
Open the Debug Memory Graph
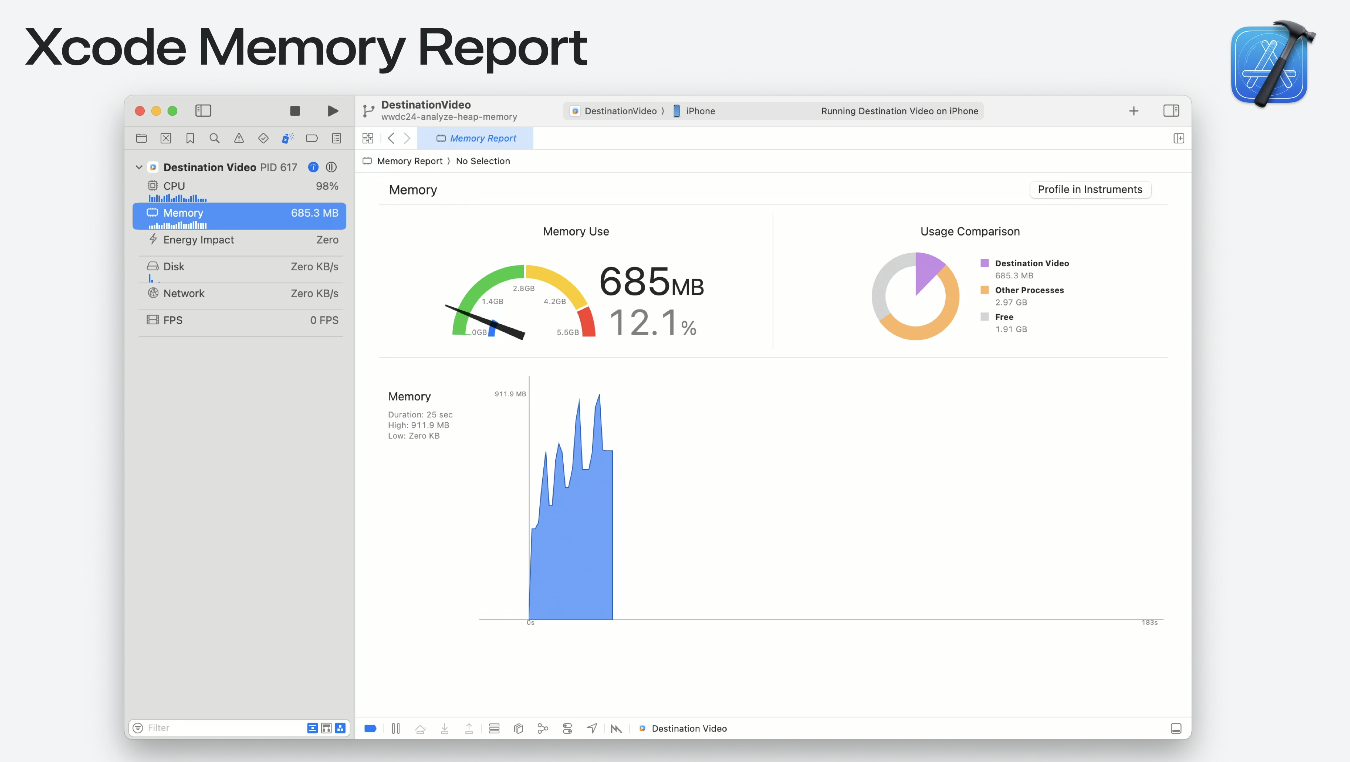(x=543, y=728)
